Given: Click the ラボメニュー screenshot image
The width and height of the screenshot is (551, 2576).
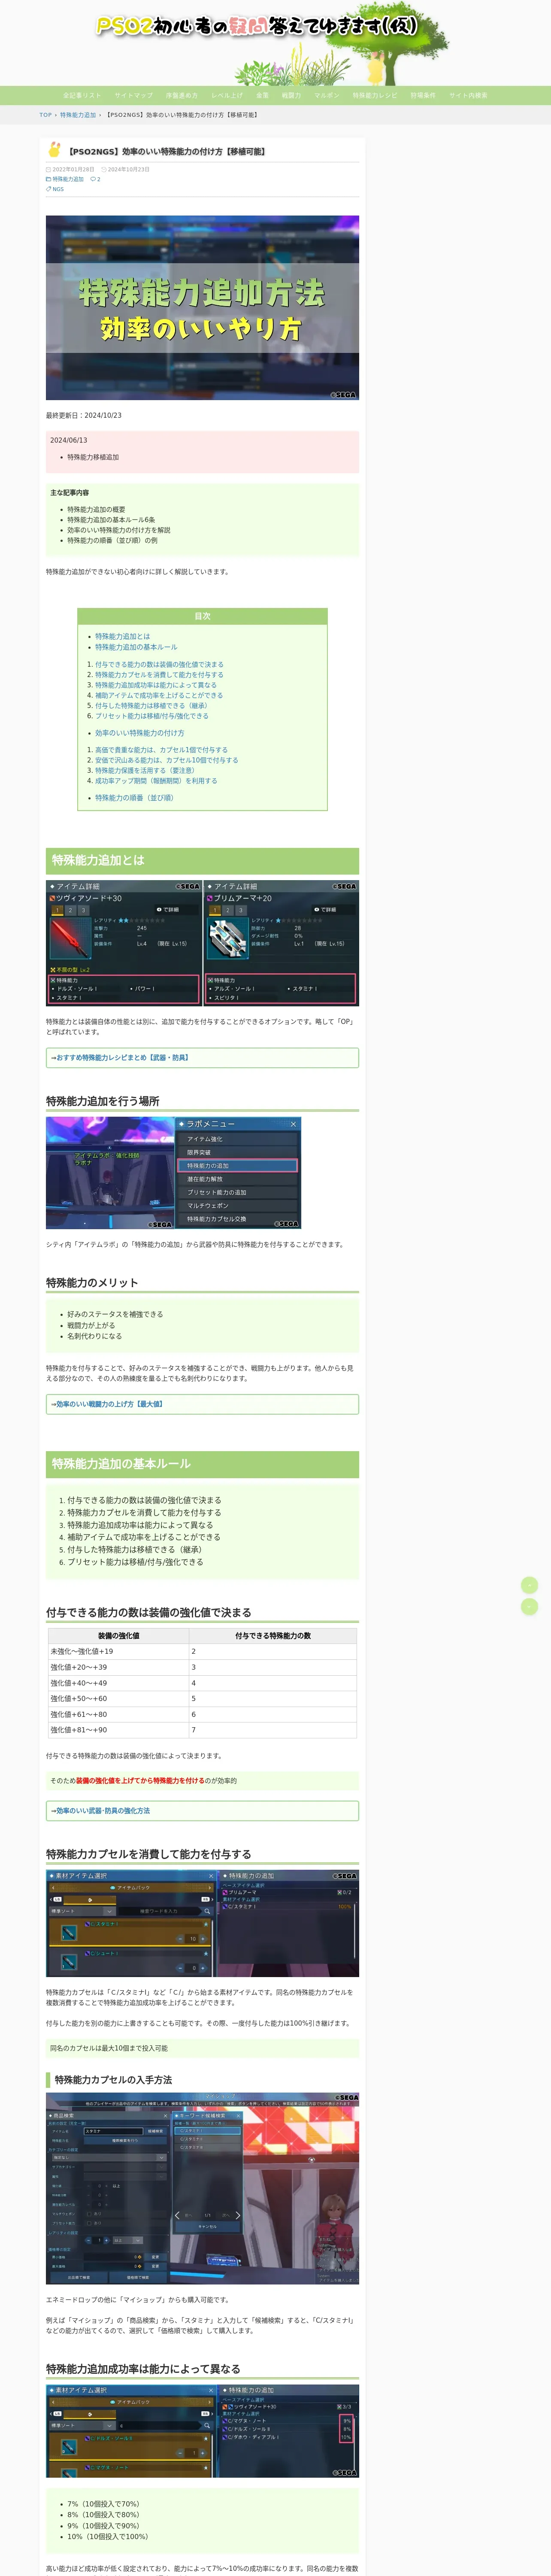Looking at the screenshot, I should [x=238, y=1173].
